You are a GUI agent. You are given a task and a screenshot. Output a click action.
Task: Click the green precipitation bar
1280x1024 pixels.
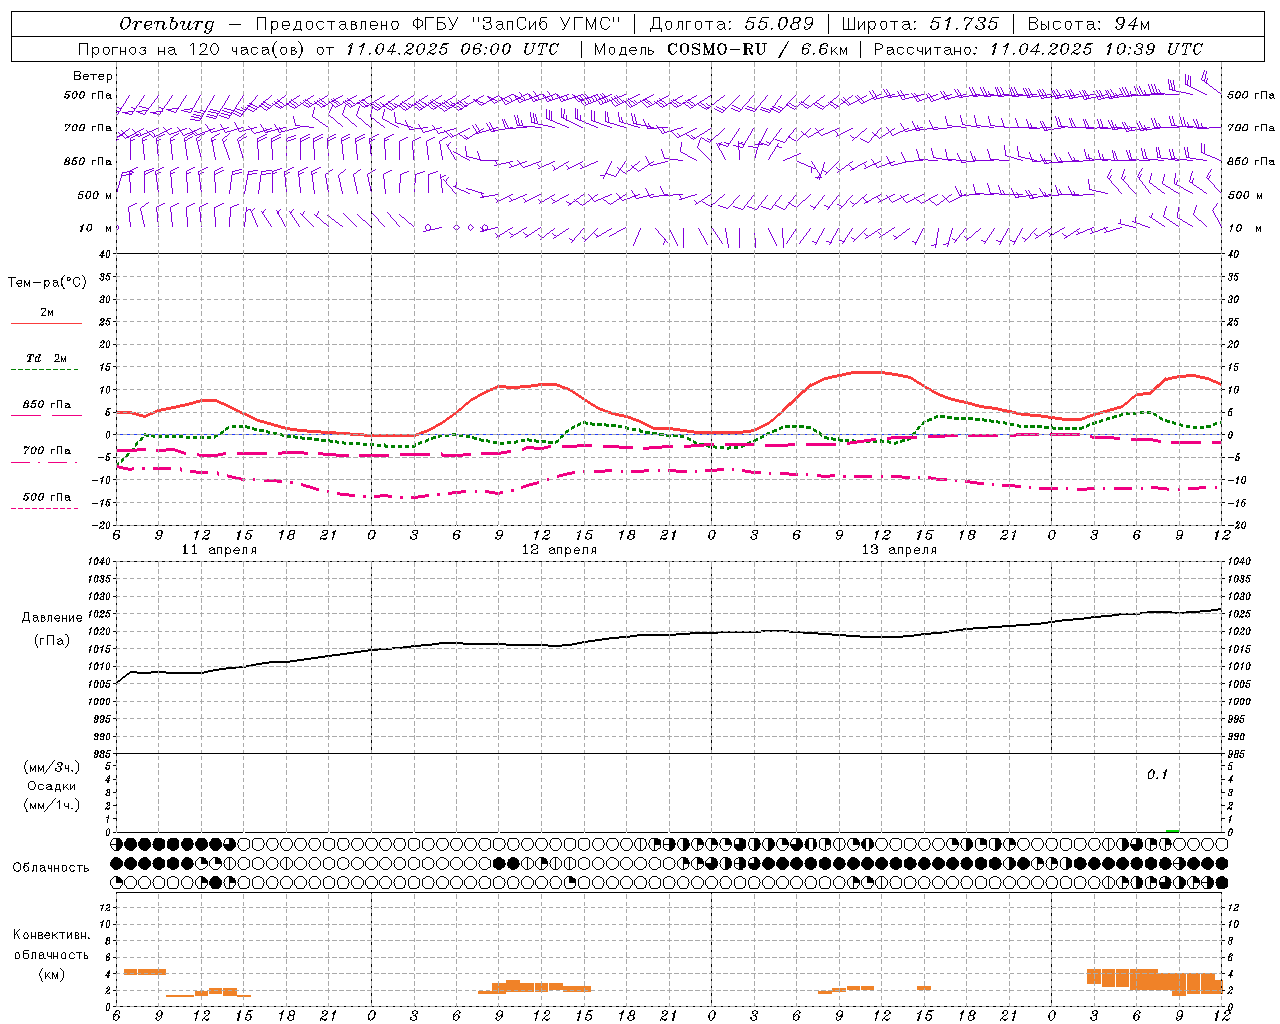1172,830
